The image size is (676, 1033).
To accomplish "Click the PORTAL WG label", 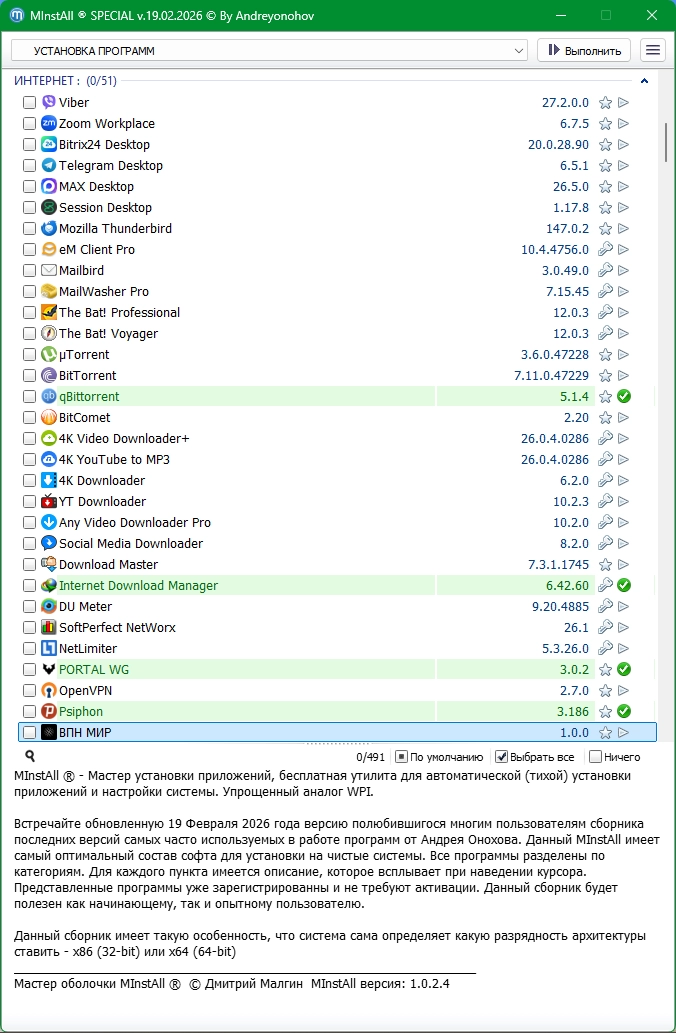I will click(x=94, y=669).
